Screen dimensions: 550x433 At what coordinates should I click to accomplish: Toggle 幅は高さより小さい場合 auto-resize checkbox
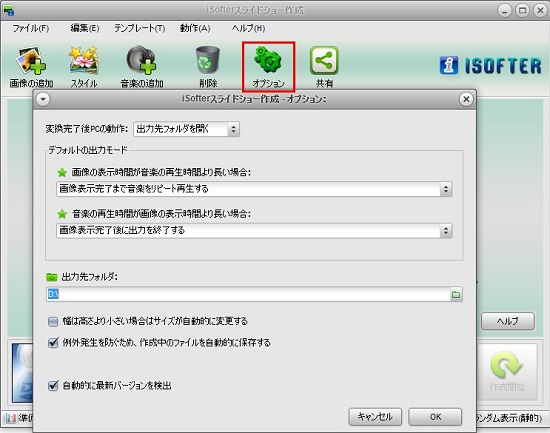(x=53, y=321)
